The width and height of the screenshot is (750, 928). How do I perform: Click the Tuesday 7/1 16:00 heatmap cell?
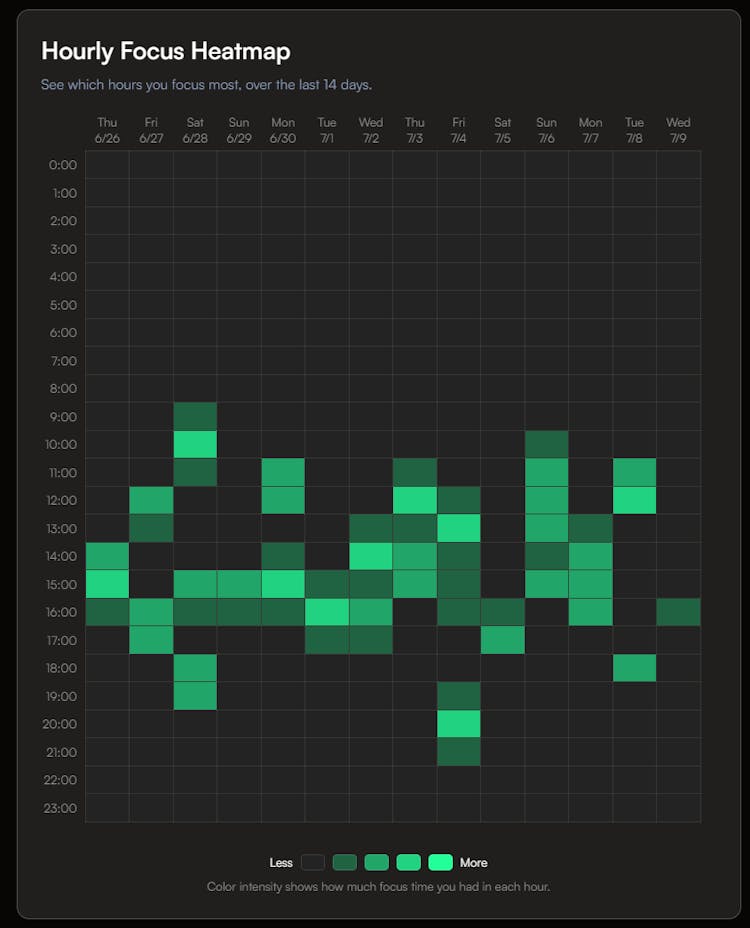click(x=327, y=612)
